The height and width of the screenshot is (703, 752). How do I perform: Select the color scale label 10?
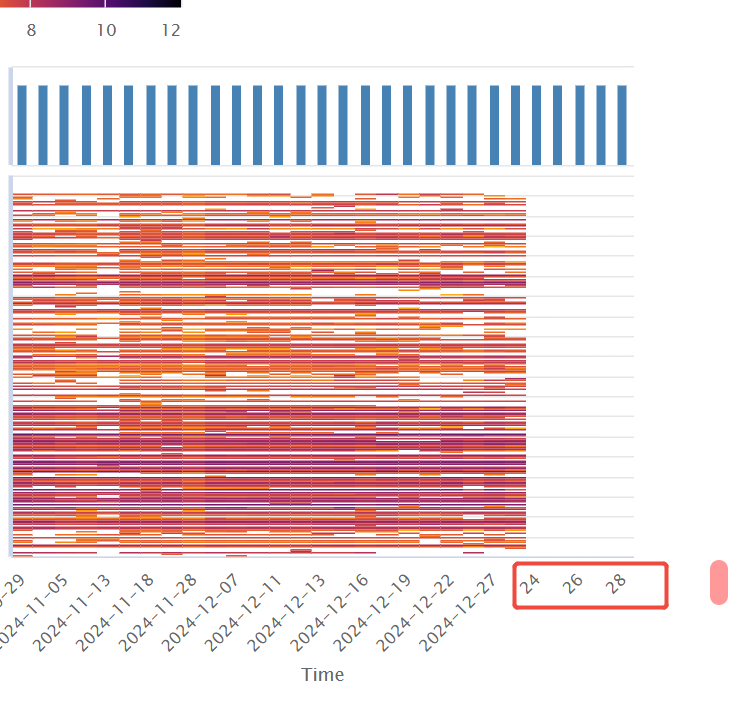pyautogui.click(x=106, y=31)
